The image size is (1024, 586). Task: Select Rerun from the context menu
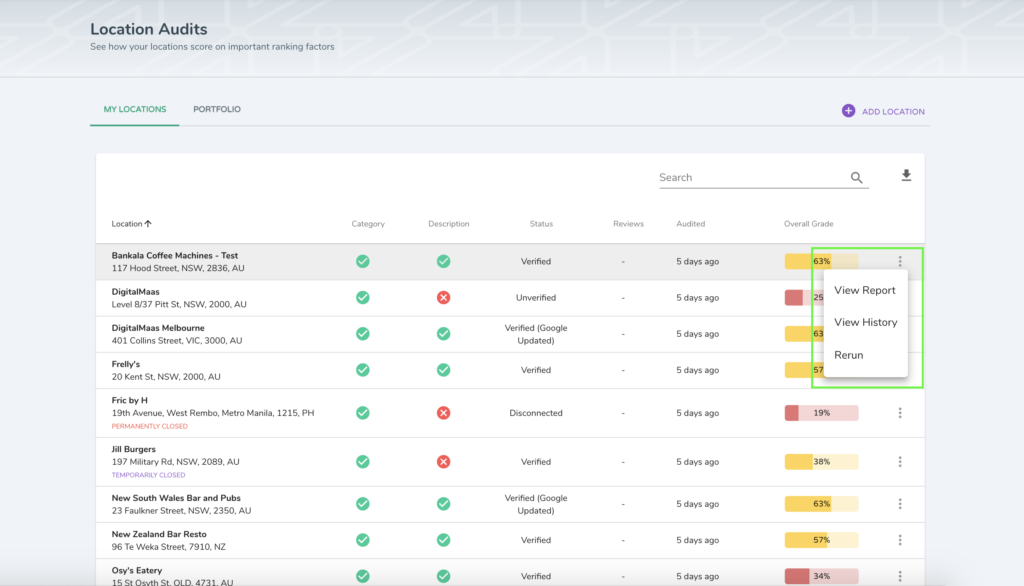point(848,355)
